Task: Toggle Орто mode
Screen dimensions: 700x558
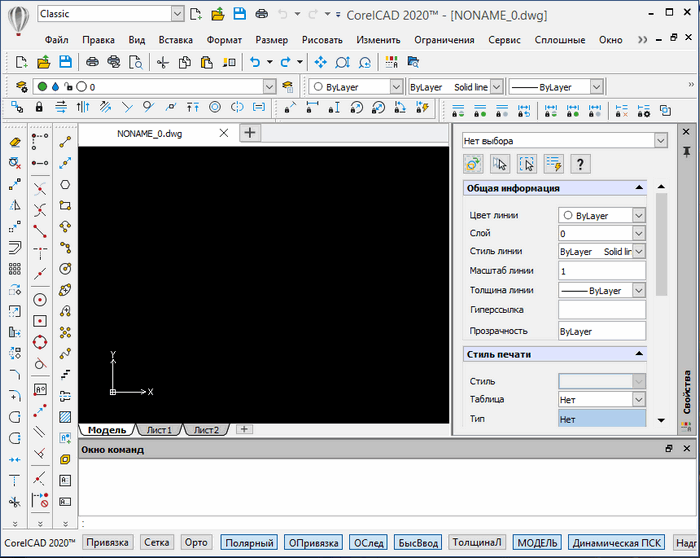Action: tap(196, 542)
